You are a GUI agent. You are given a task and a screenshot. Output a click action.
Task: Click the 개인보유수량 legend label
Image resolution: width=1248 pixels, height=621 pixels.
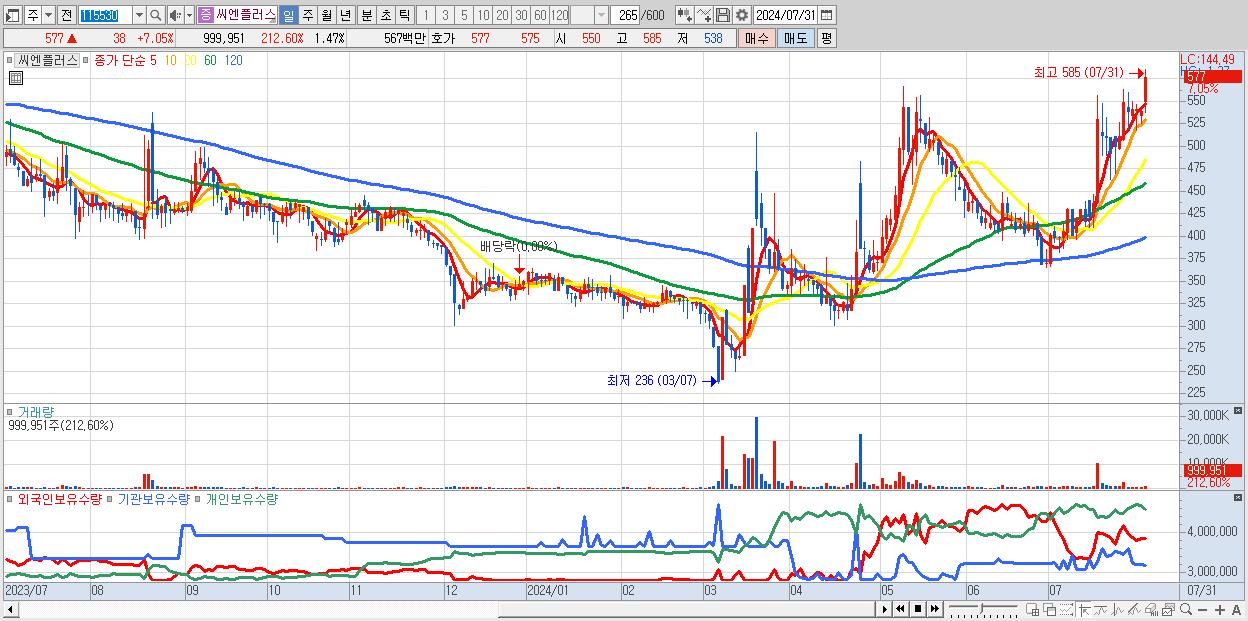point(241,498)
